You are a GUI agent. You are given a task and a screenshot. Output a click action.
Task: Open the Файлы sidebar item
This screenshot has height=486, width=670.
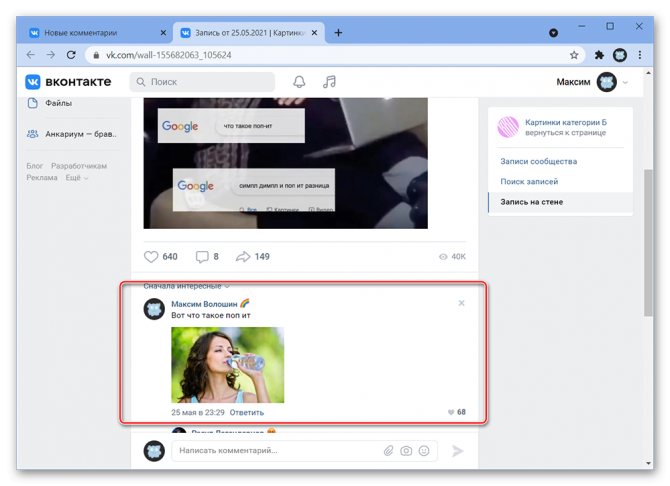(x=59, y=103)
